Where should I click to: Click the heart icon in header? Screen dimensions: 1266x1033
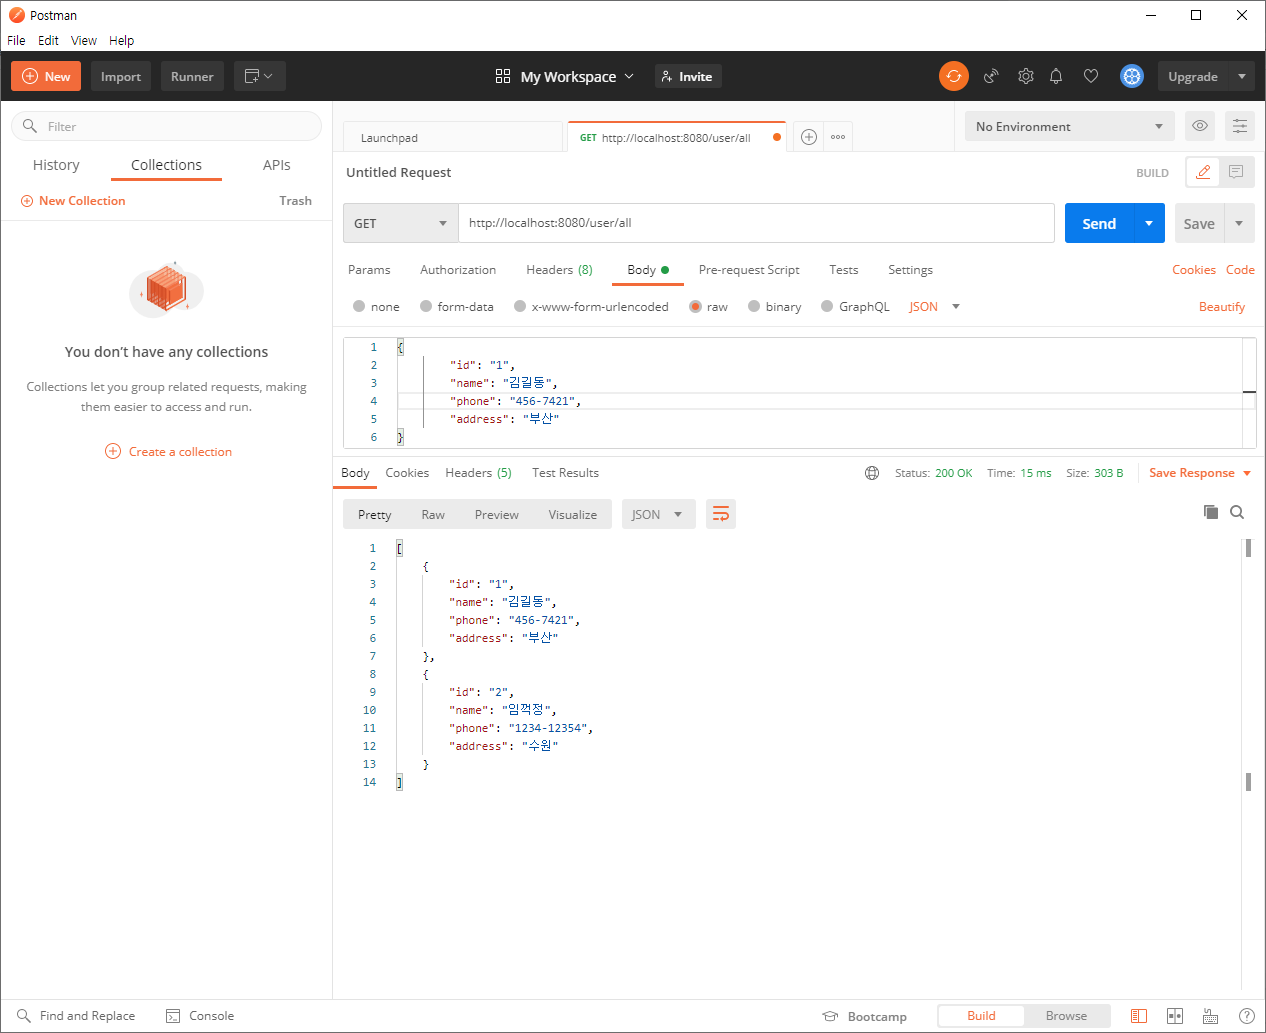(x=1091, y=76)
